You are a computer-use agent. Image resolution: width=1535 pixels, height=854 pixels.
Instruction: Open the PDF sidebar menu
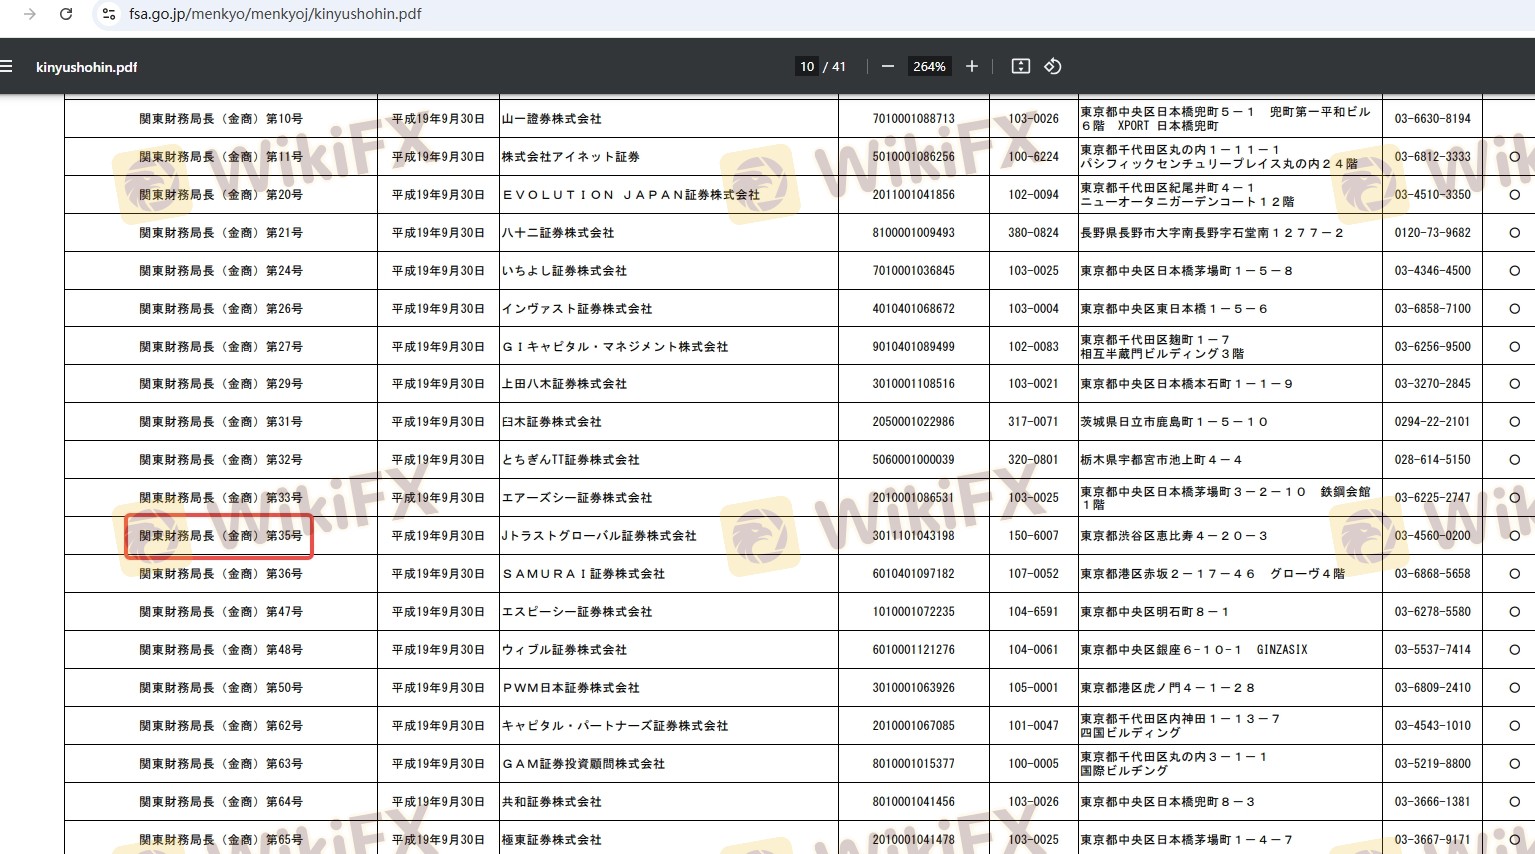[7, 67]
